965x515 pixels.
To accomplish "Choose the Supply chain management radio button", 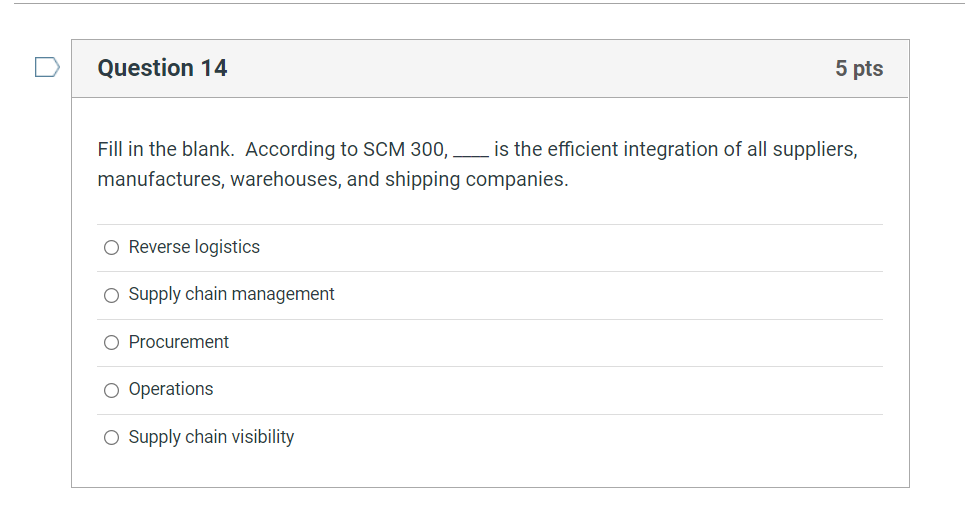I will 111,295.
